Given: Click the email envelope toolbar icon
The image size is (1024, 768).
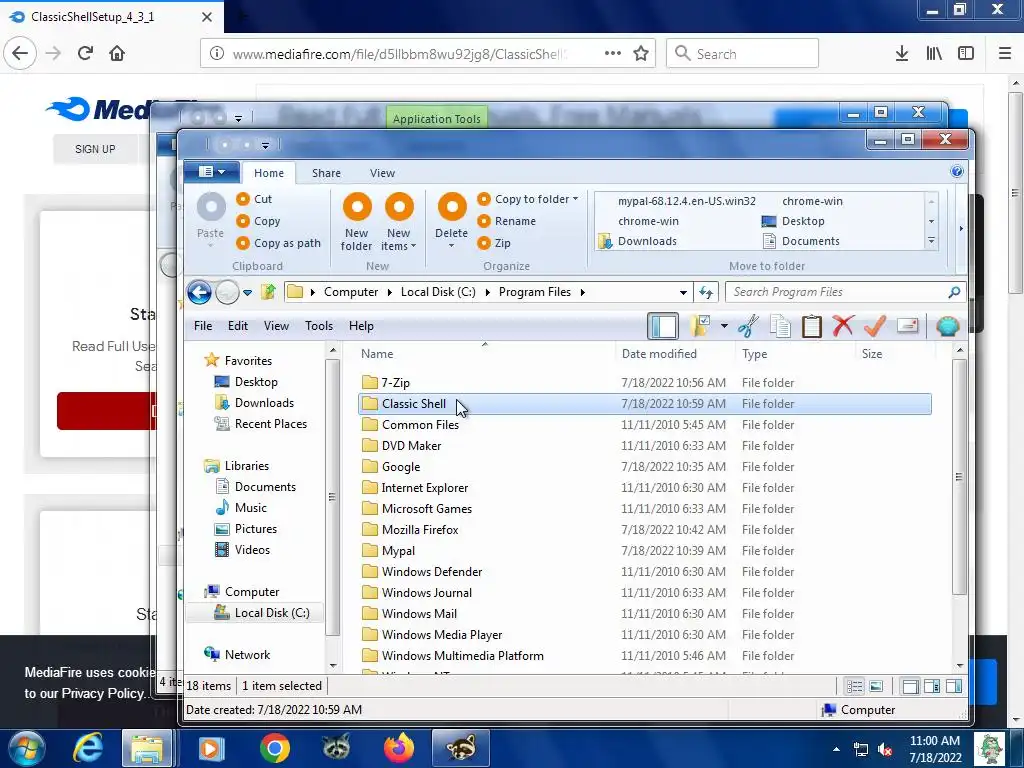Looking at the screenshot, I should coord(907,326).
